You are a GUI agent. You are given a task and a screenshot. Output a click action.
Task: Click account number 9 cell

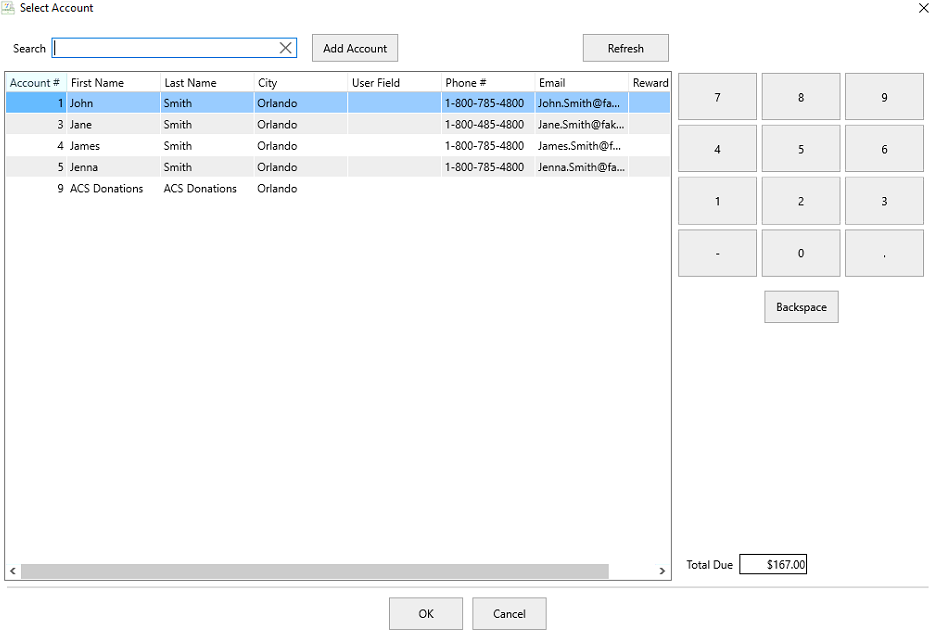pyautogui.click(x=36, y=189)
